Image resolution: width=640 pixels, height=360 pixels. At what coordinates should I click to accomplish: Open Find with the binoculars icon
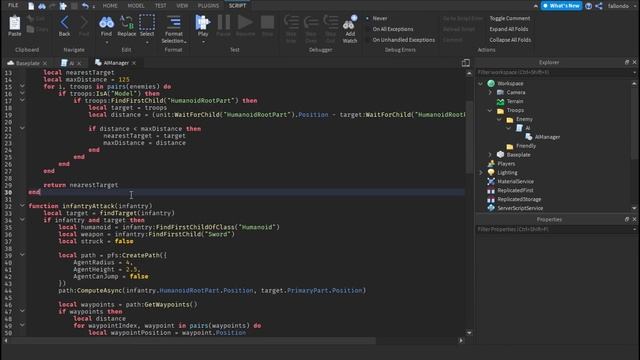pos(106,23)
